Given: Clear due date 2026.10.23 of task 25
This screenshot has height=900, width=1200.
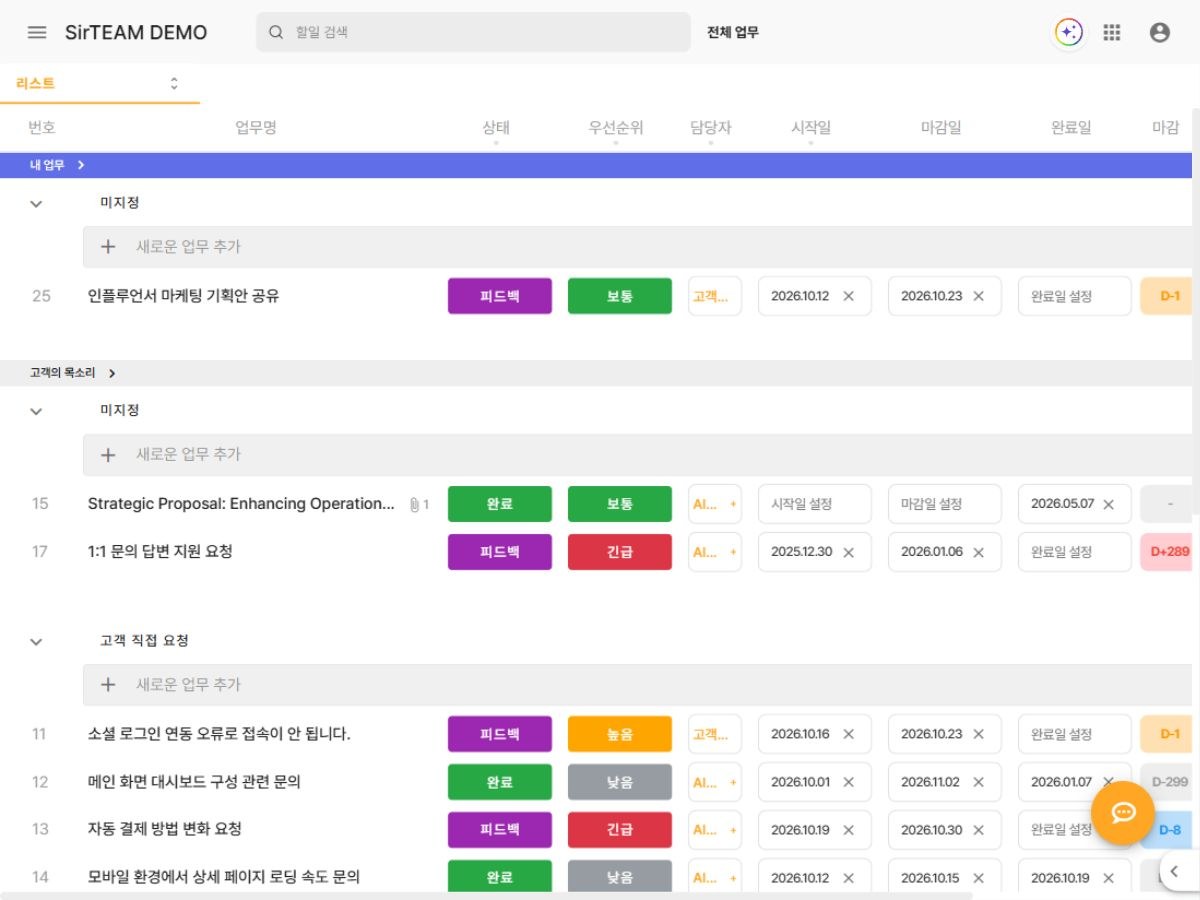Looking at the screenshot, I should click(x=979, y=296).
